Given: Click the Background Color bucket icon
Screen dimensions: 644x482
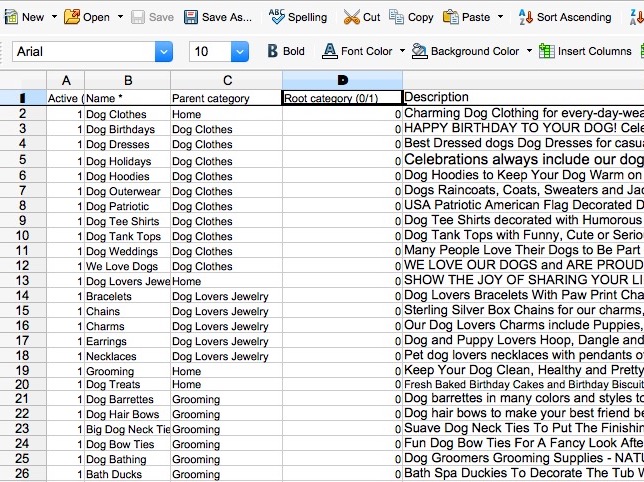Looking at the screenshot, I should coord(419,51).
